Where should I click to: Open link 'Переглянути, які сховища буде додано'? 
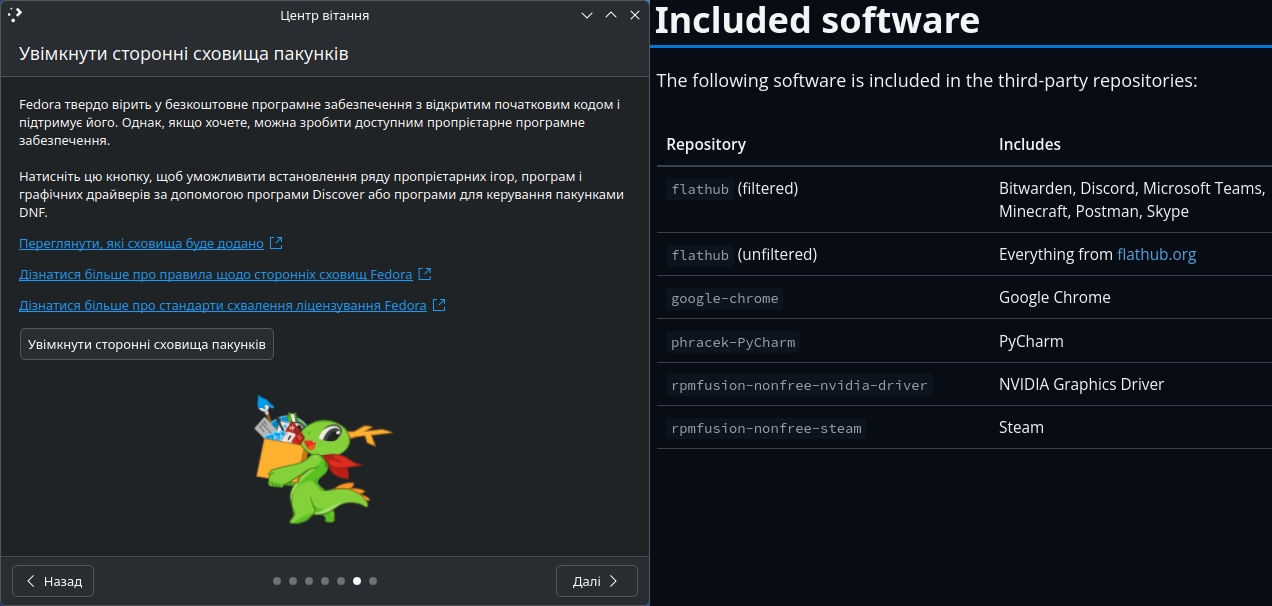coord(141,243)
